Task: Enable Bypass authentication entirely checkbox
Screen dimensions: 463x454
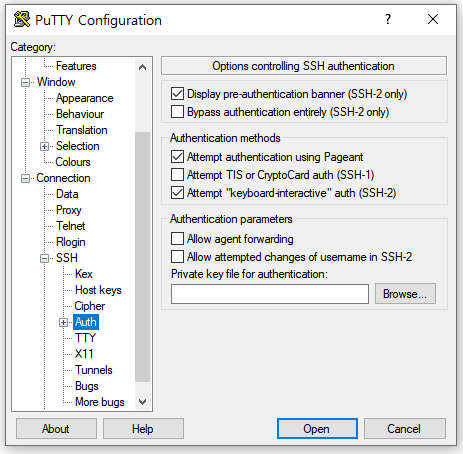Action: [x=177, y=112]
